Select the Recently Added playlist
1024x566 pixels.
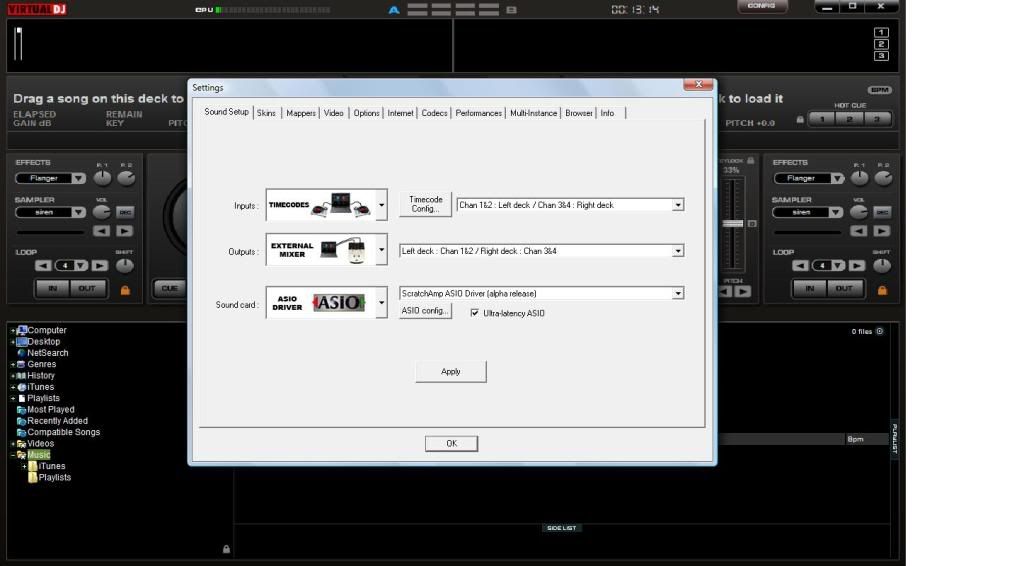[57, 420]
